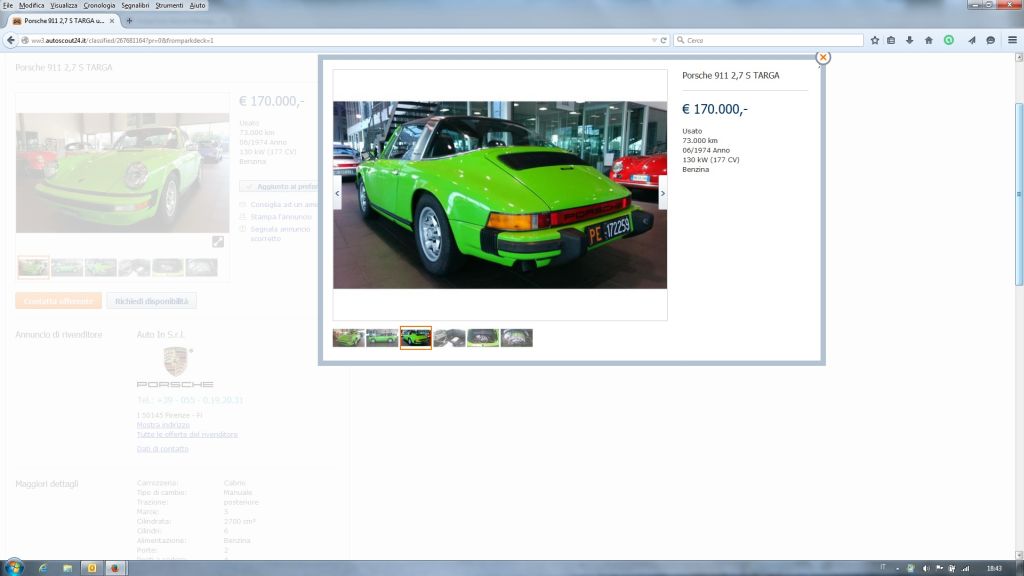Go to home page icon
The image size is (1024, 576).
[x=928, y=40]
